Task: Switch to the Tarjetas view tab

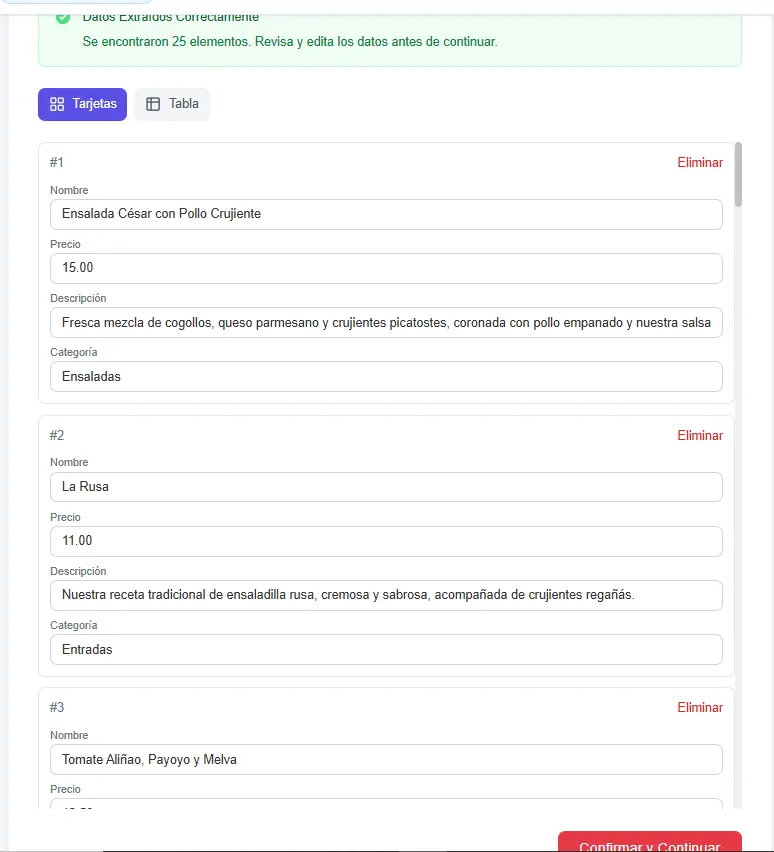Action: click(82, 104)
